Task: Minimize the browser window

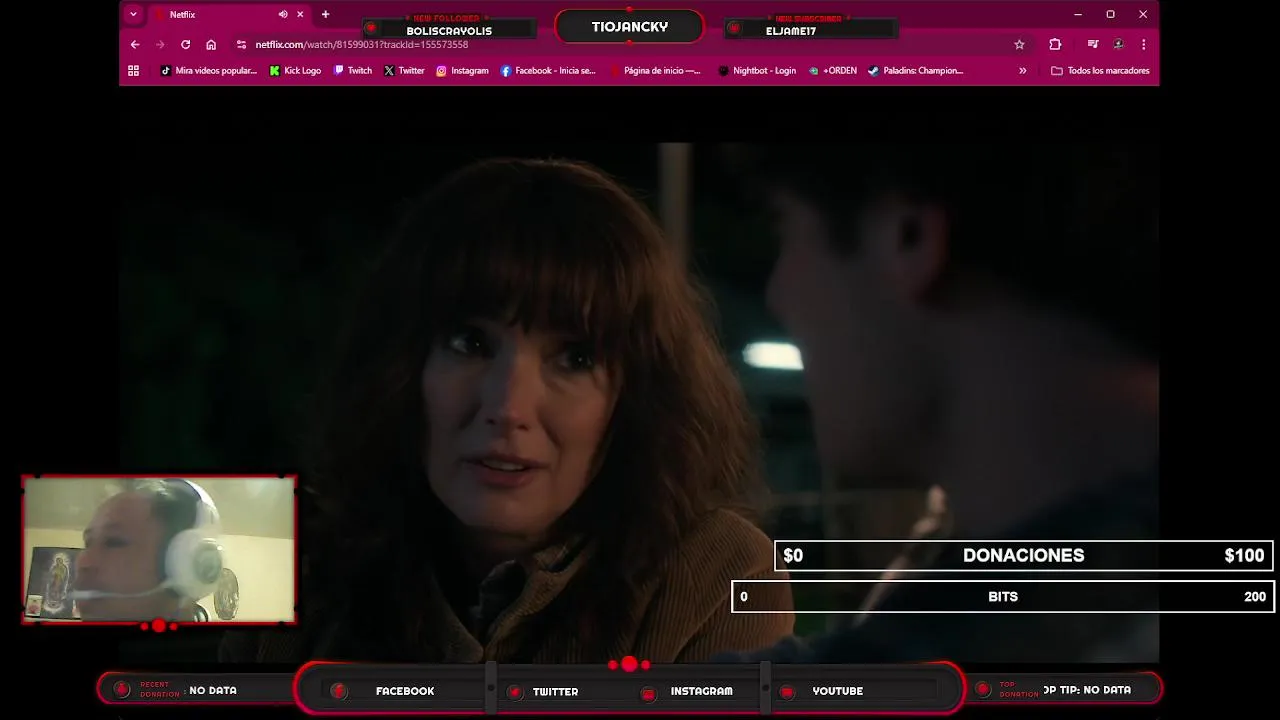Action: click(1077, 14)
